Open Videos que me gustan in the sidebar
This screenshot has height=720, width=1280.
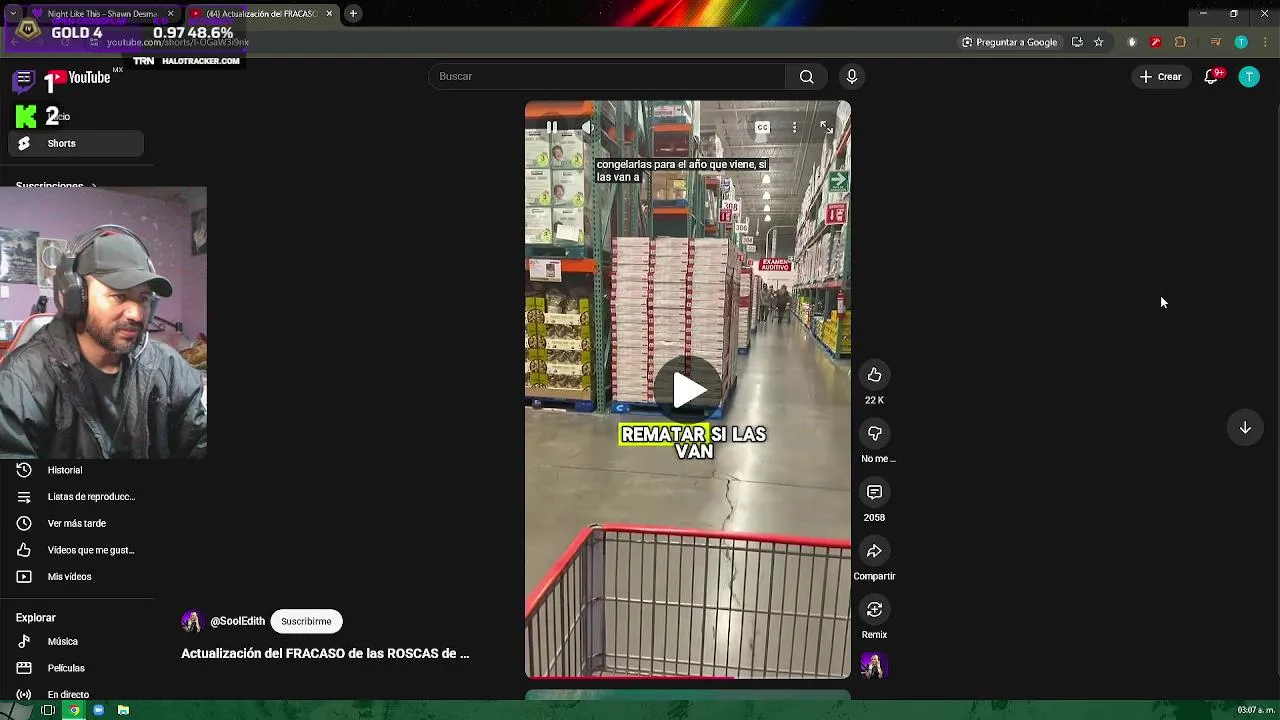tap(76, 550)
